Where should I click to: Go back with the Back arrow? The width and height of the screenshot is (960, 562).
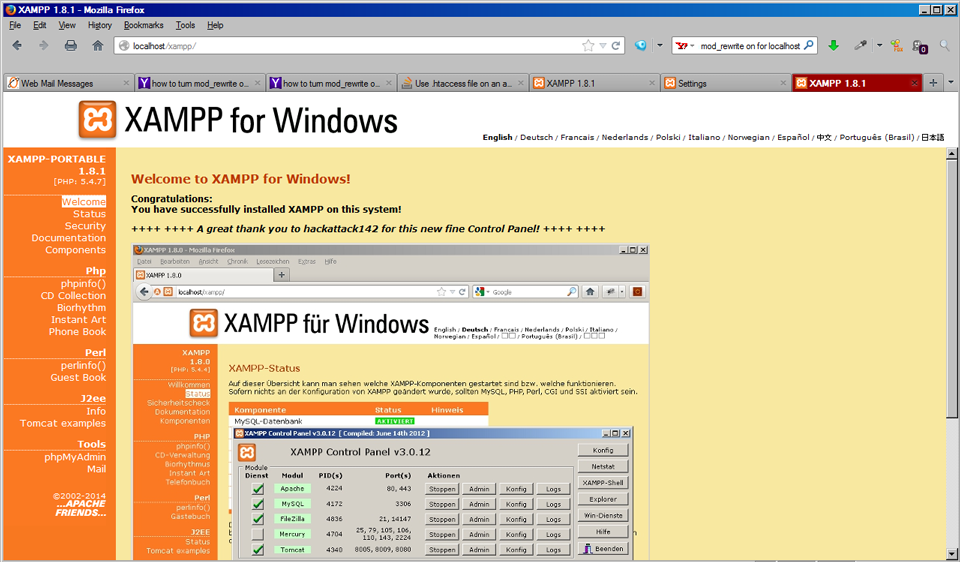point(17,45)
